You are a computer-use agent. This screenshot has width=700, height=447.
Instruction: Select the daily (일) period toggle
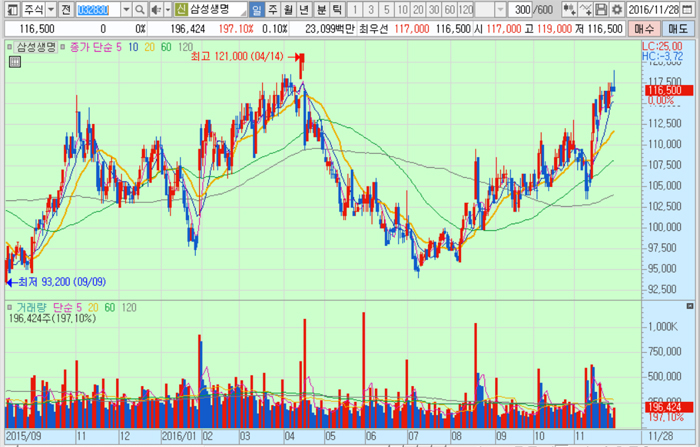[257, 9]
